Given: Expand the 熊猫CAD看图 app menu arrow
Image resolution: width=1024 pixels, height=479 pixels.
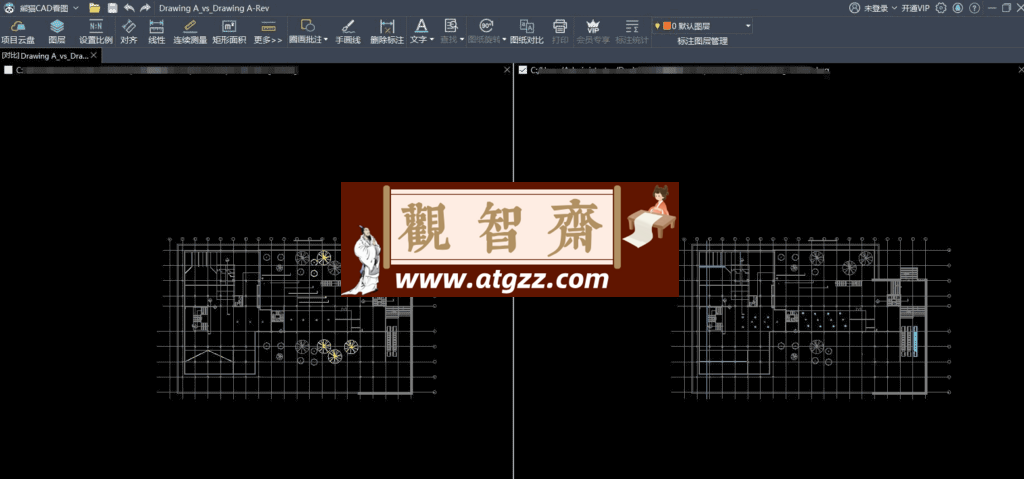Looking at the screenshot, I should (76, 8).
